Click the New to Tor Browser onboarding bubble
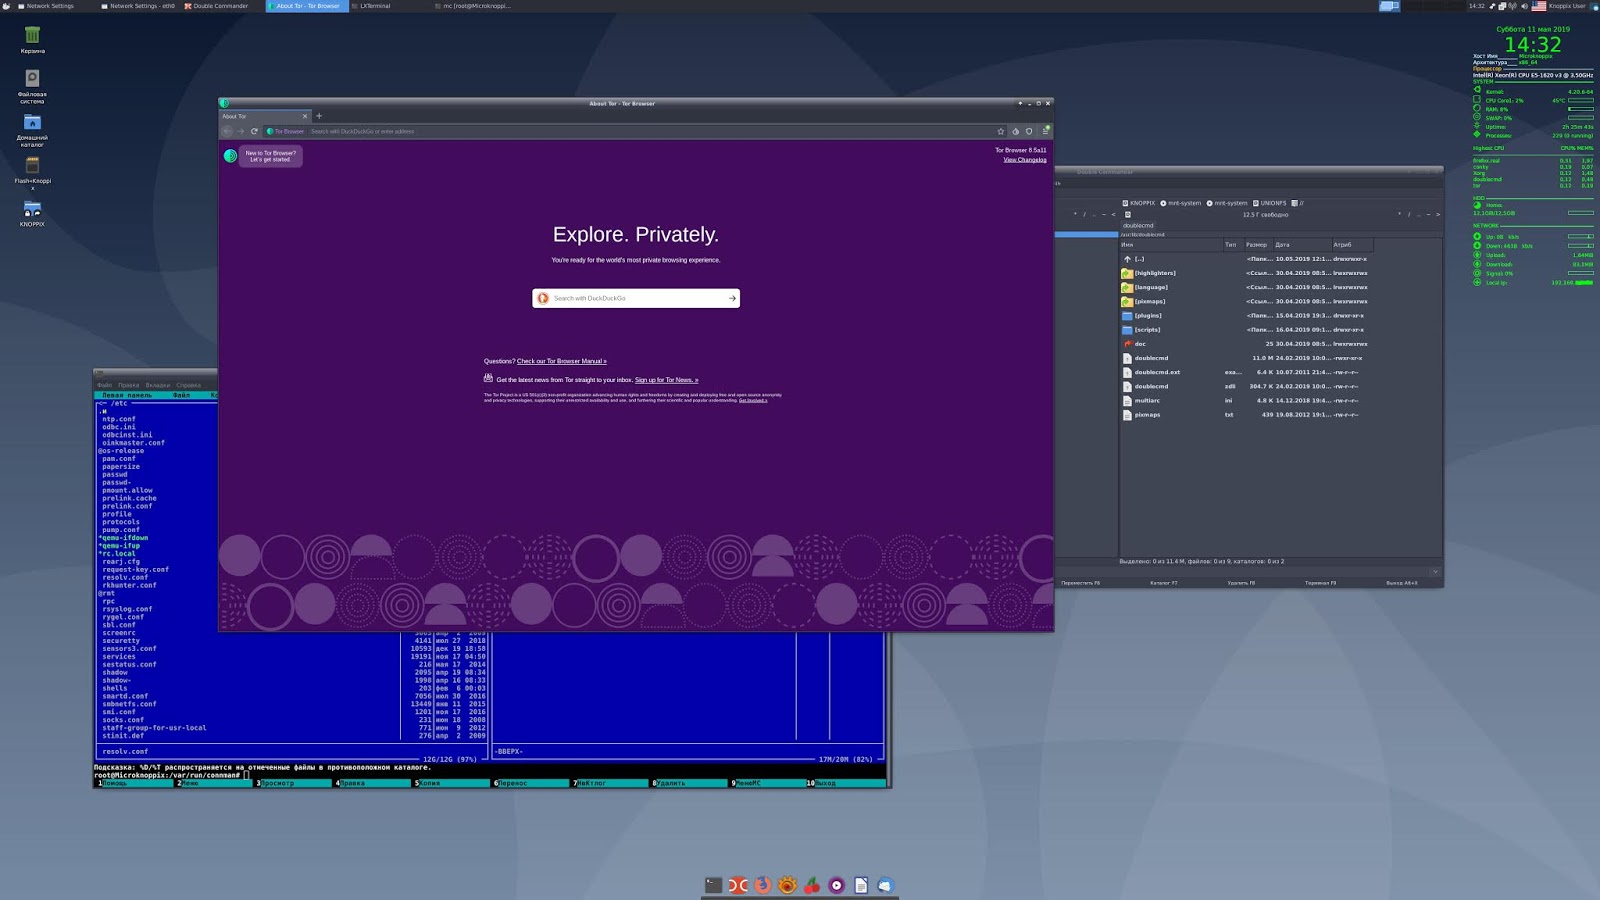 271,156
